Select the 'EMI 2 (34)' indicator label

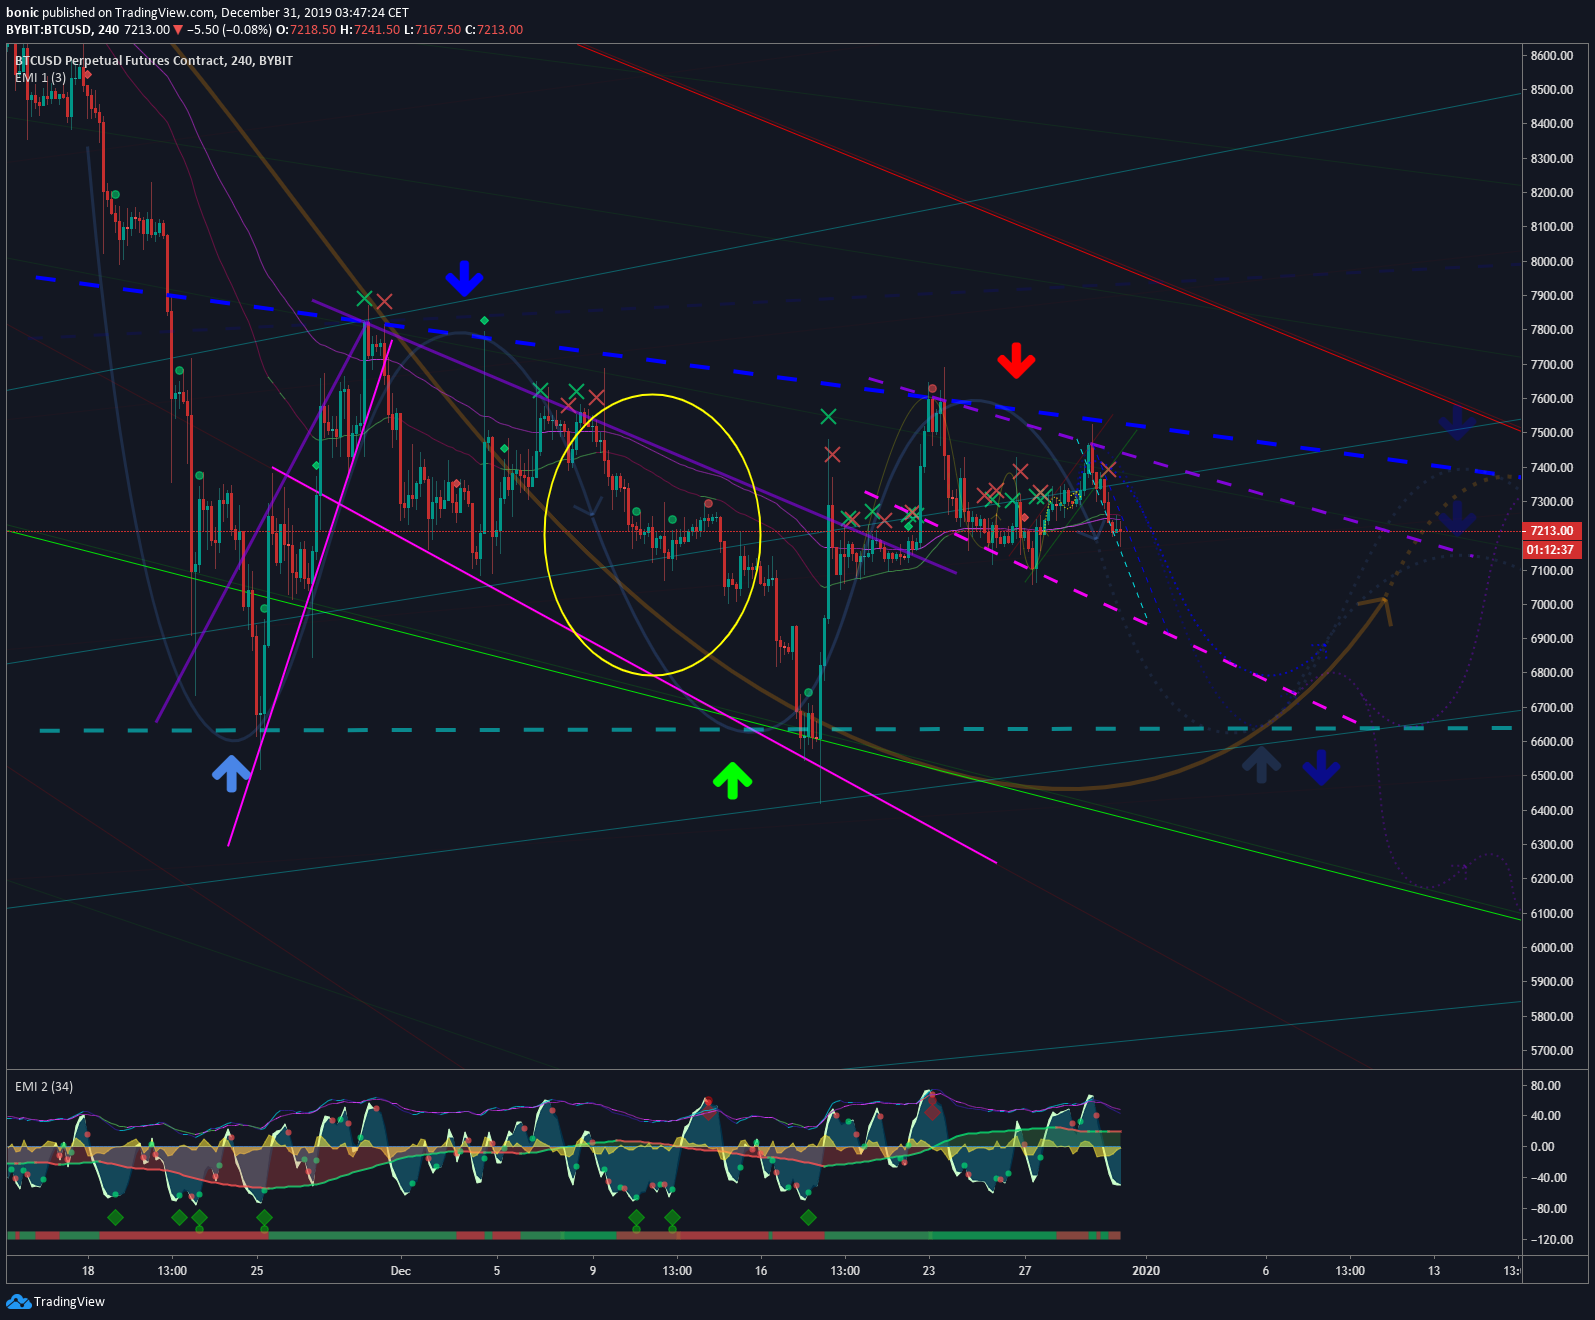(x=44, y=1087)
